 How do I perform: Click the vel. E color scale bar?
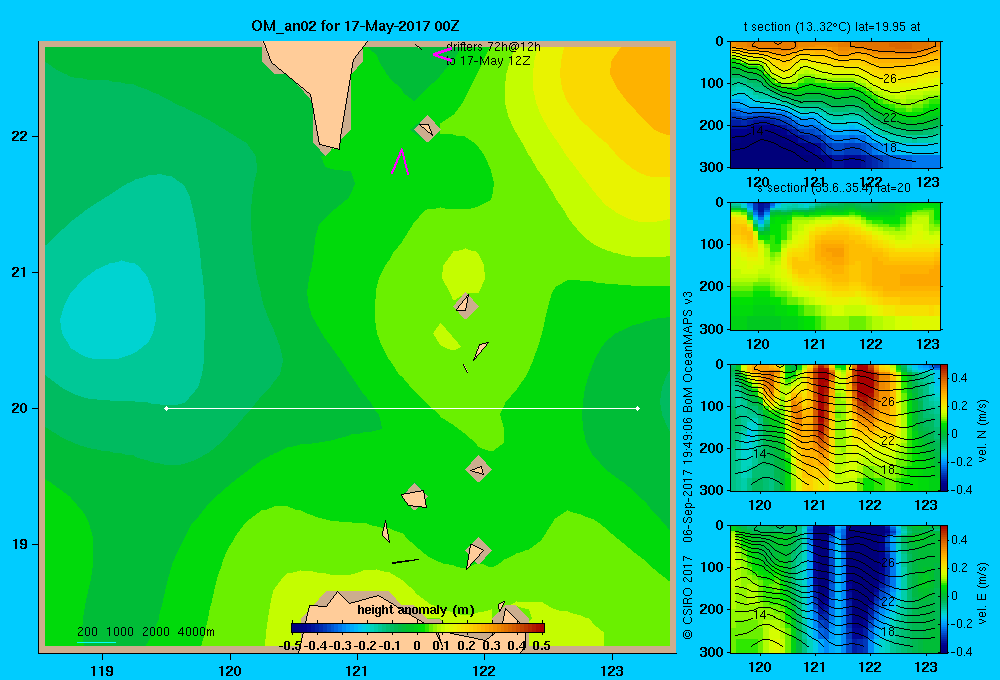(x=945, y=589)
